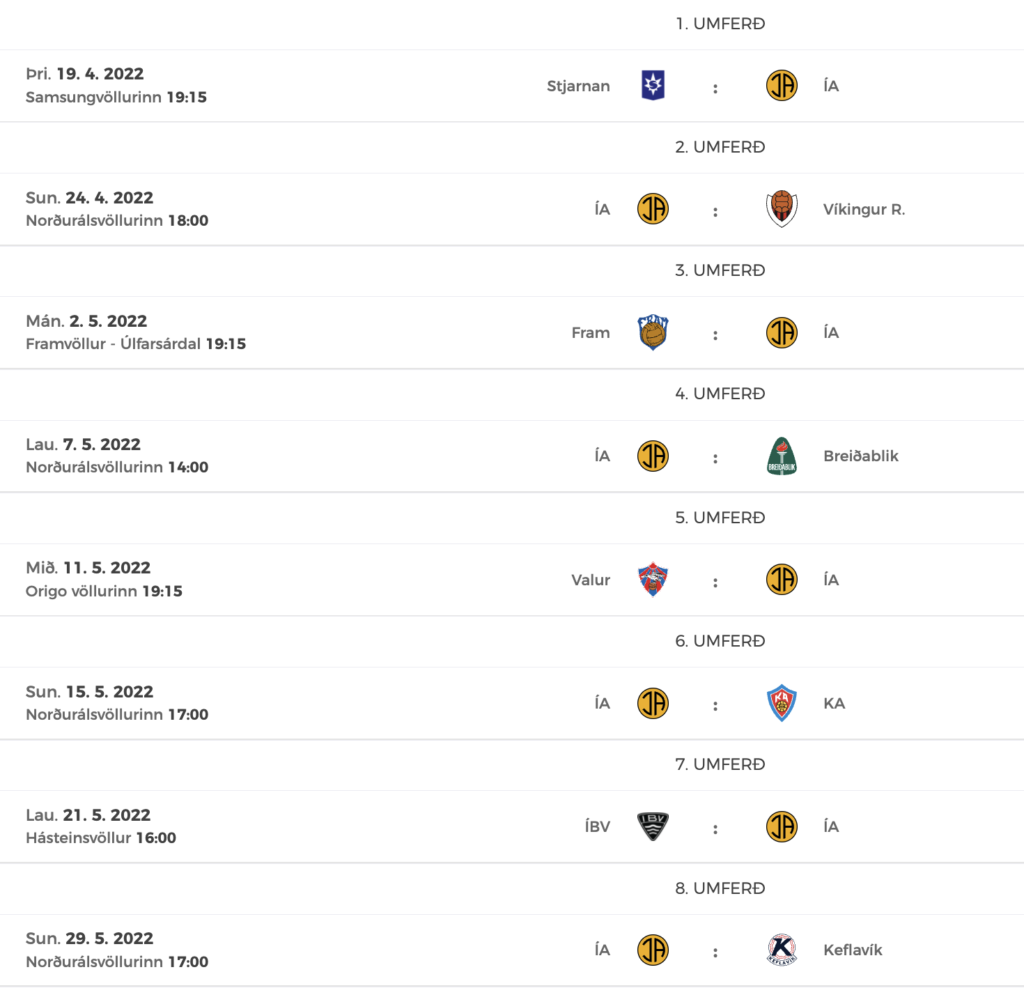Click the Valur club crest
The image size is (1024, 988).
[652, 579]
